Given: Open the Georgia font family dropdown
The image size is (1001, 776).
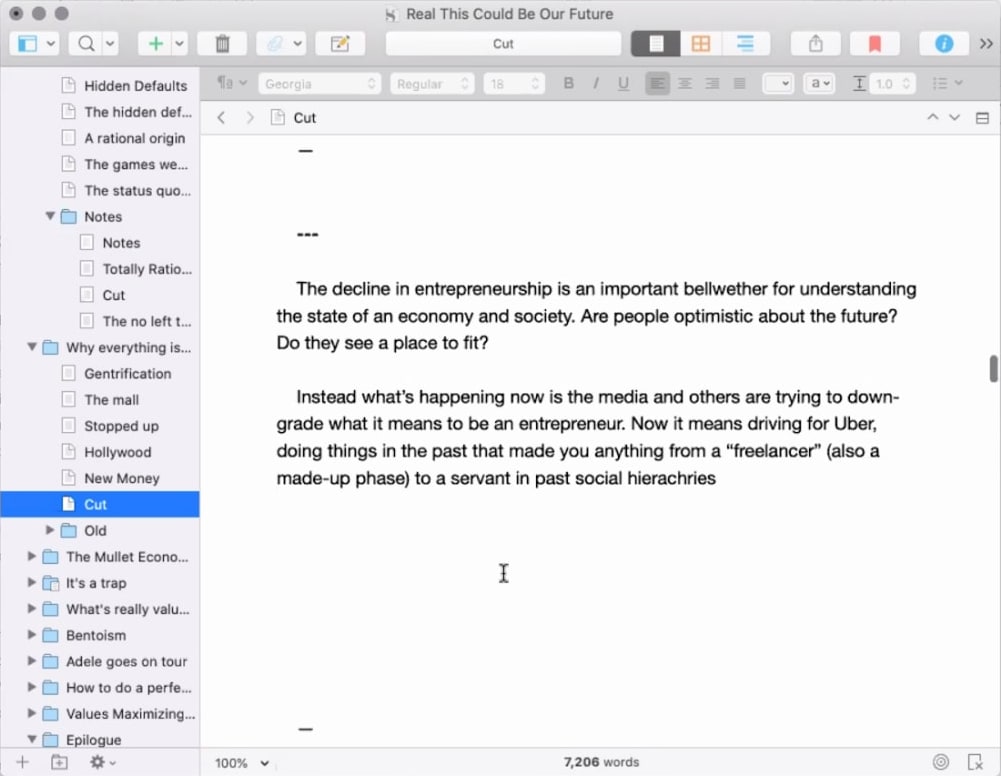Looking at the screenshot, I should pyautogui.click(x=319, y=84).
